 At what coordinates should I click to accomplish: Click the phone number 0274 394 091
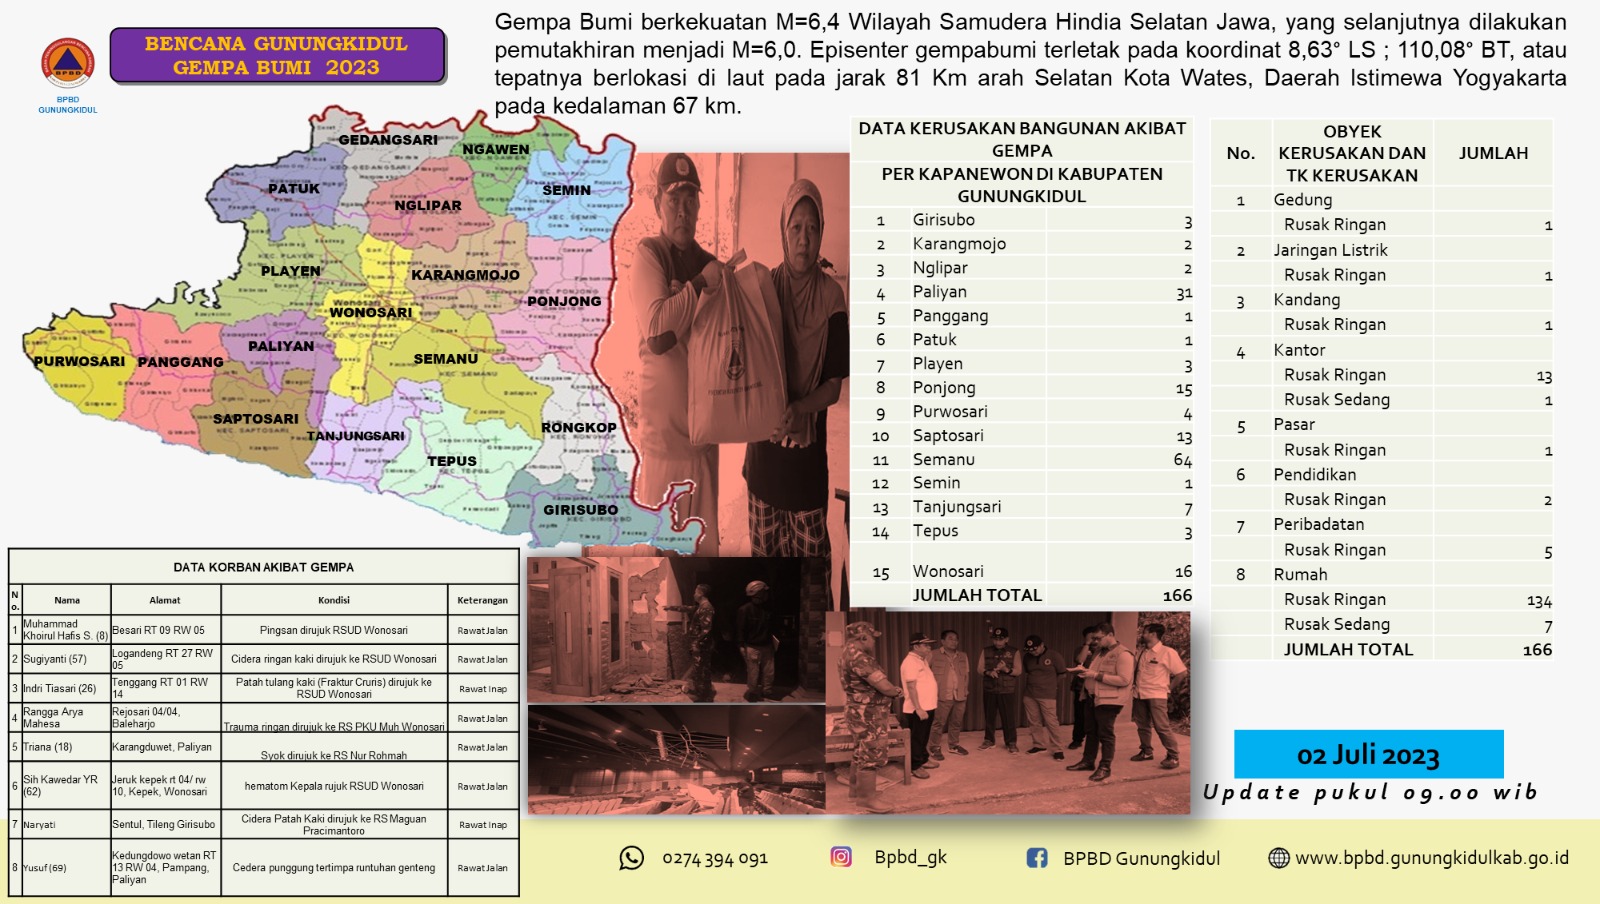715,859
